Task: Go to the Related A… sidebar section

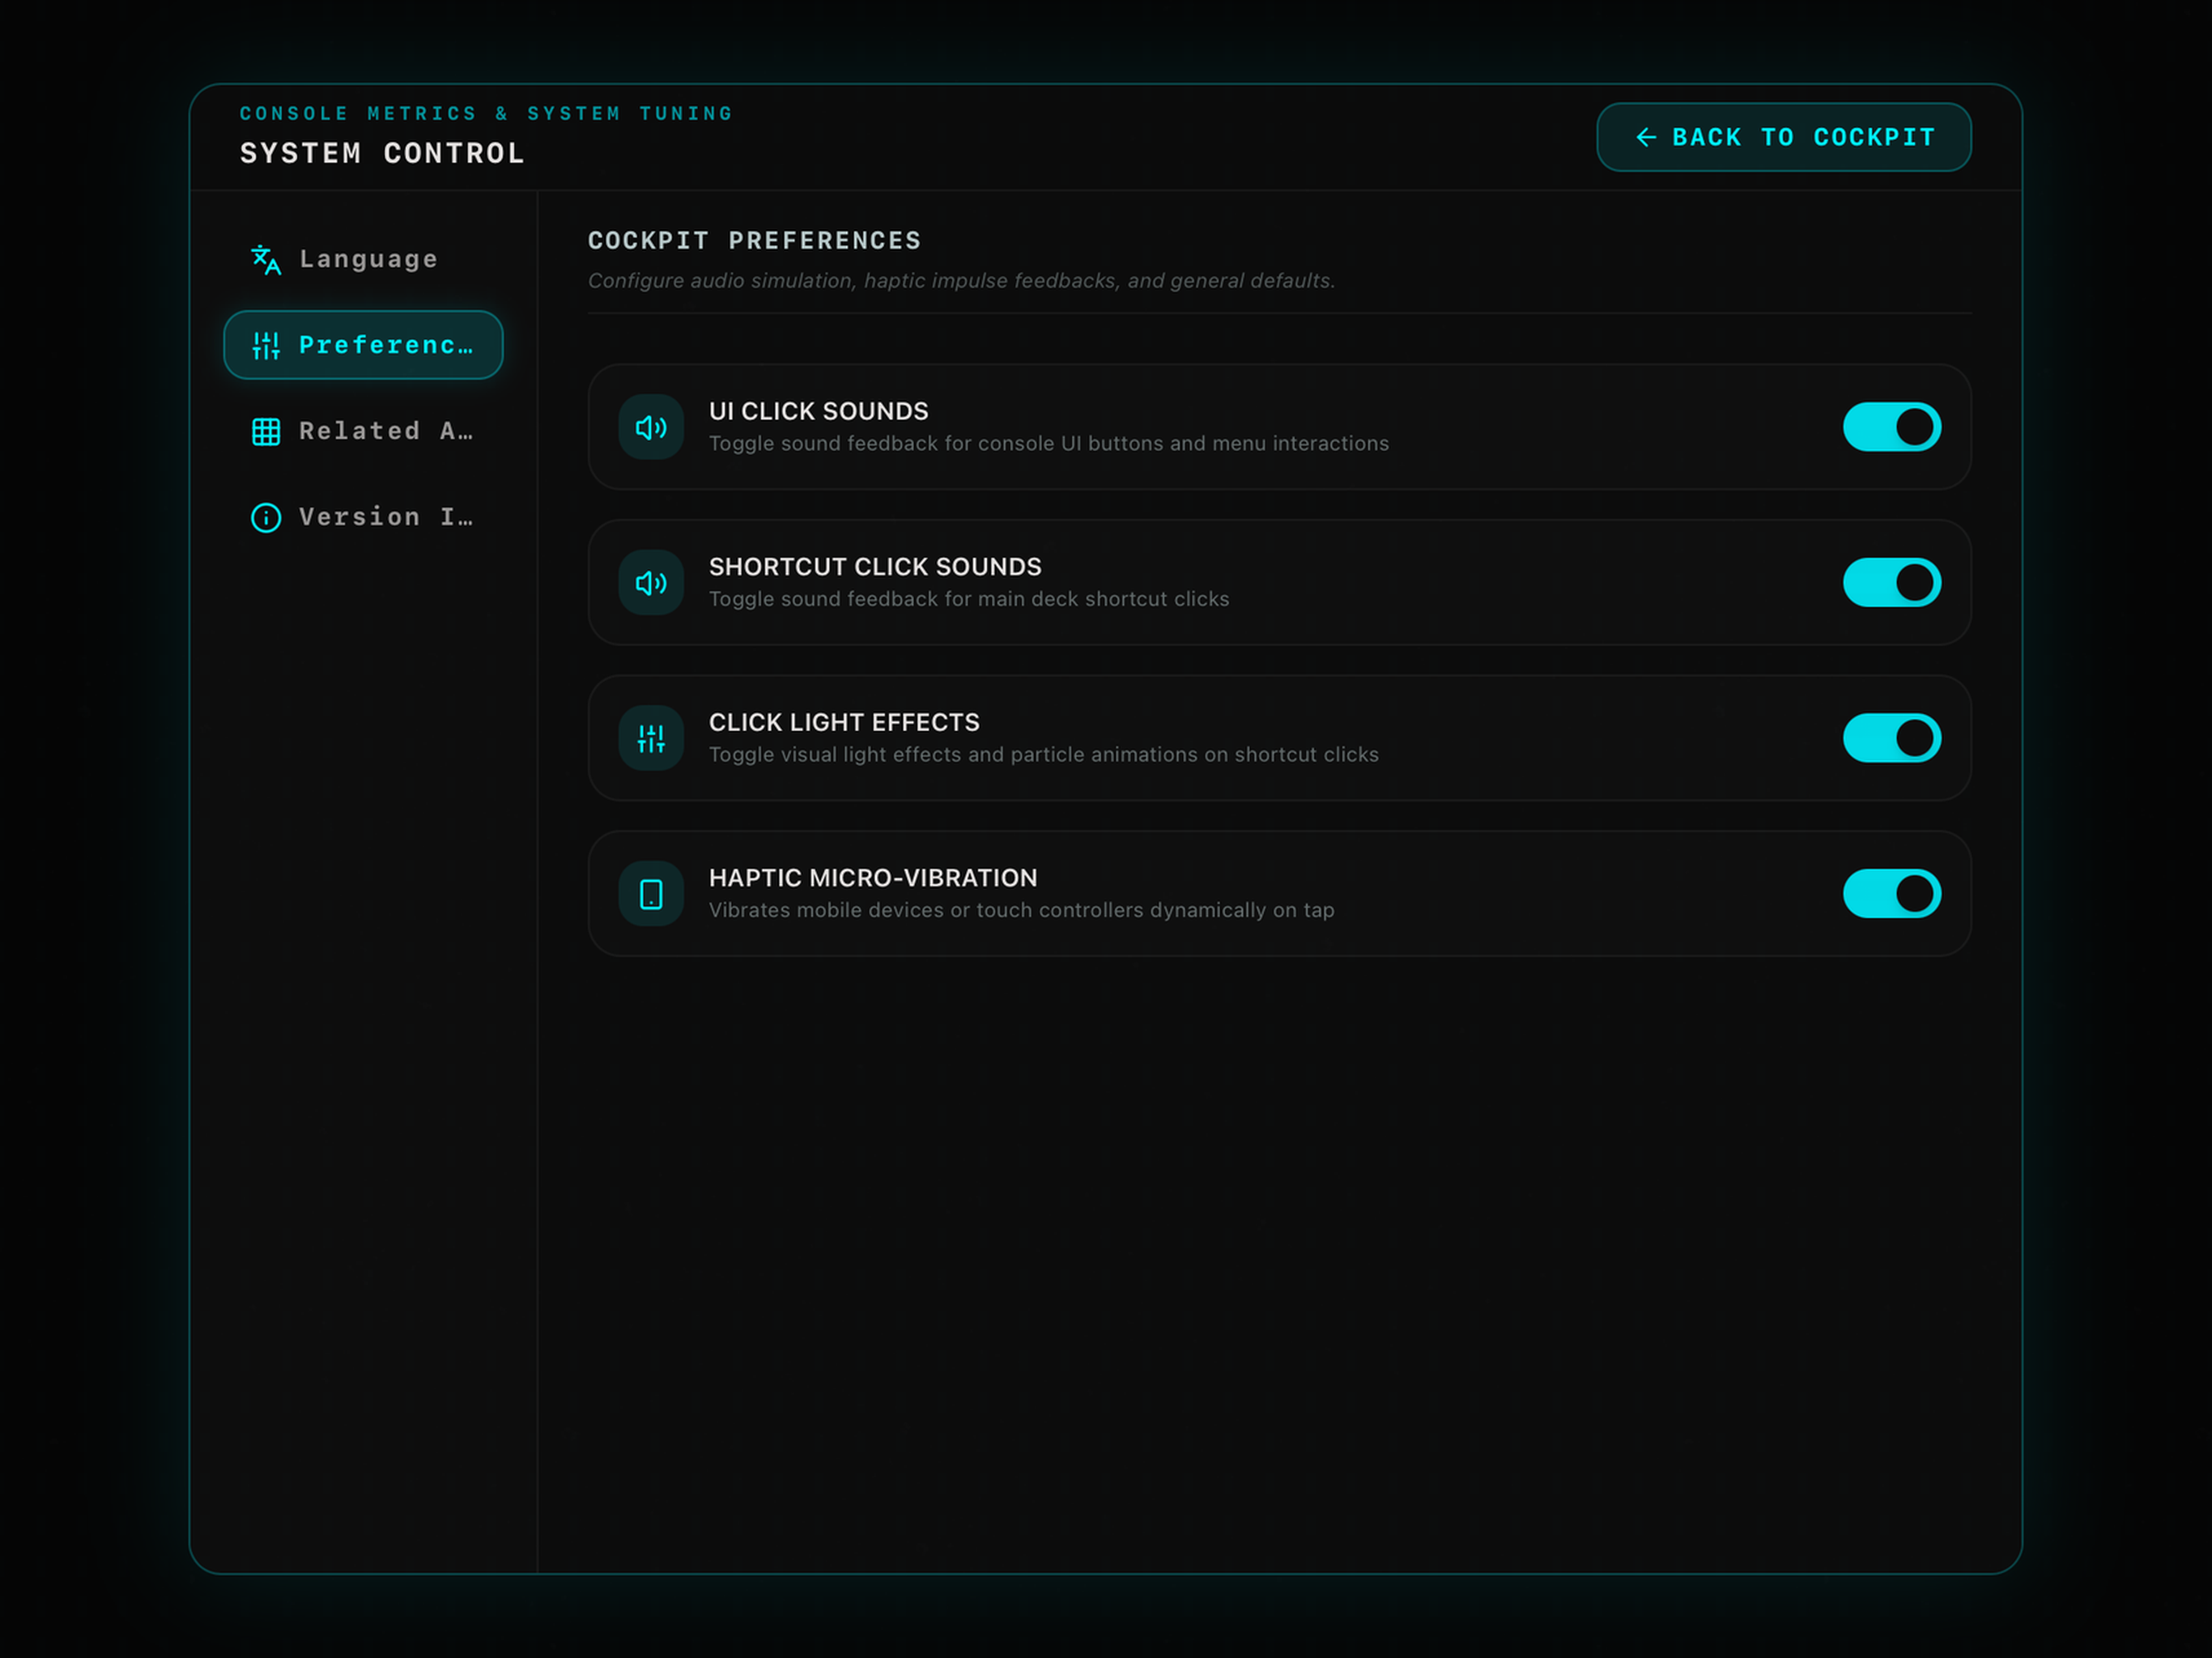Action: [363, 431]
